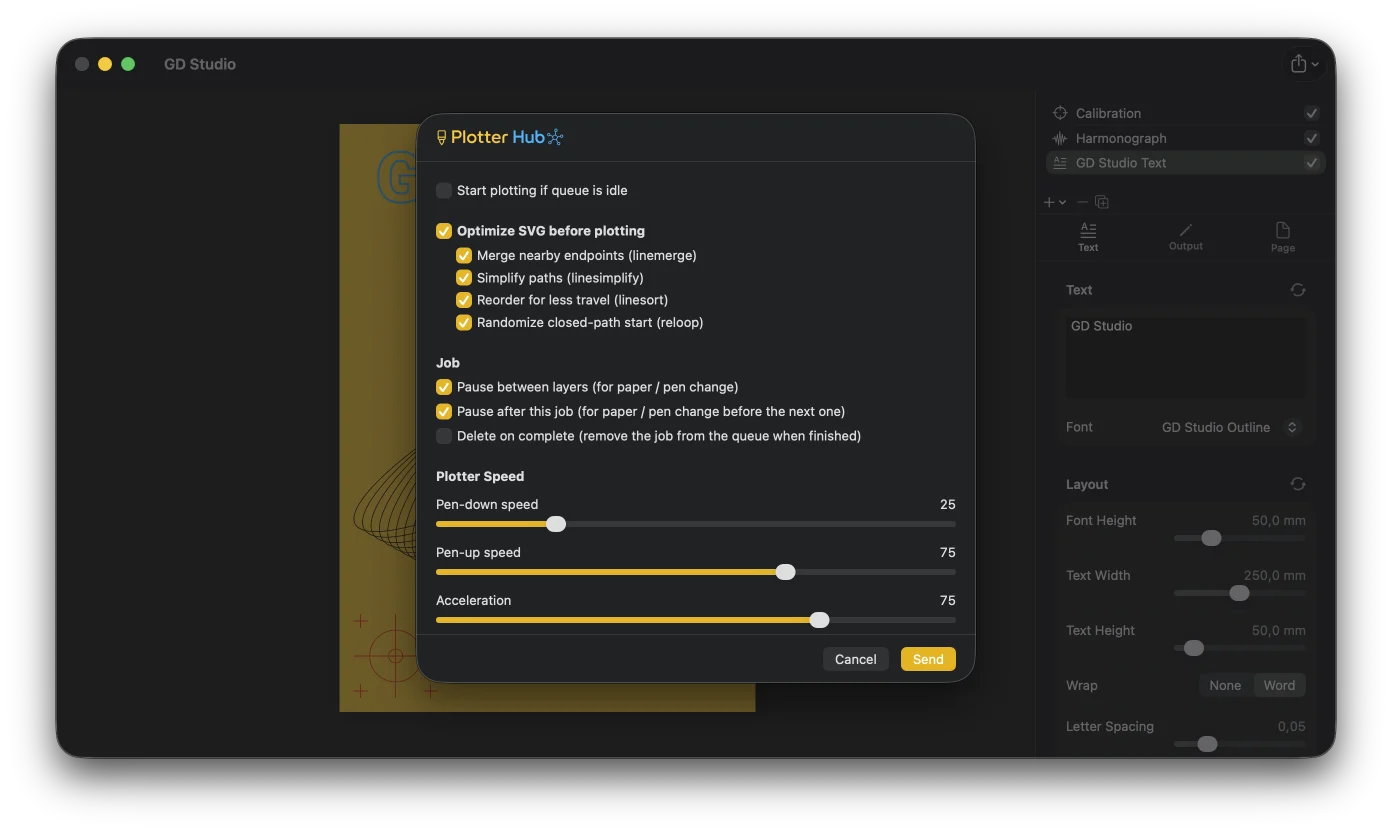Select the GD Studio Text layer name
This screenshot has height=832, width=1392.
[x=1121, y=163]
